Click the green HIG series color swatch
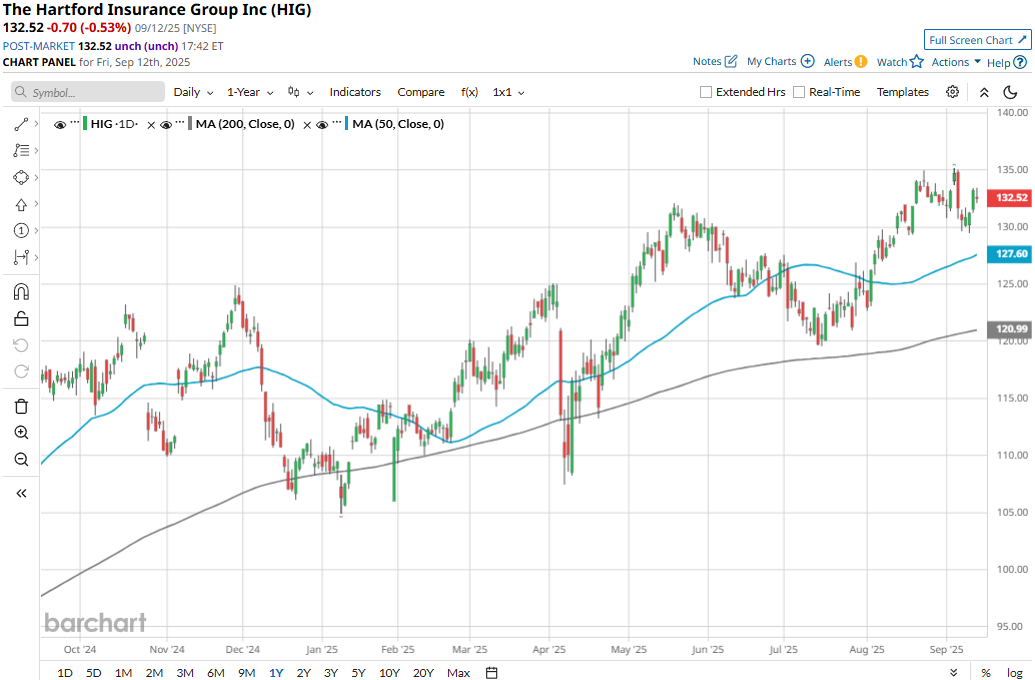Viewport: 1035px width, 680px height. pos(85,123)
